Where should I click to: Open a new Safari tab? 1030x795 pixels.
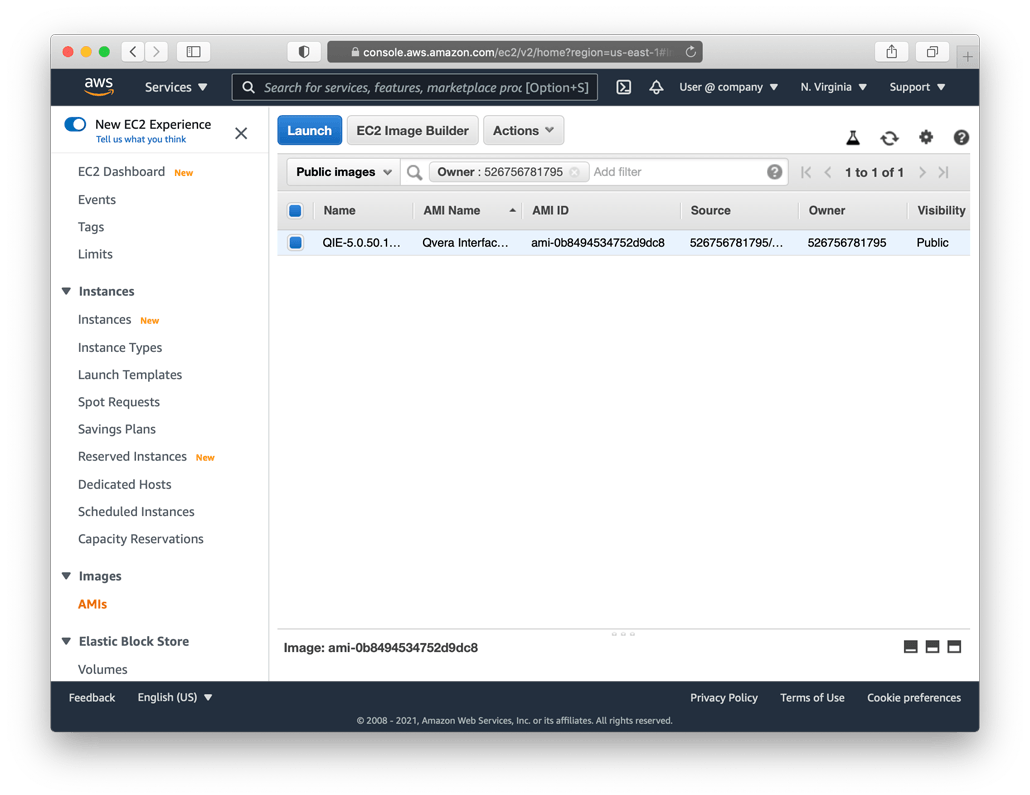coord(967,57)
